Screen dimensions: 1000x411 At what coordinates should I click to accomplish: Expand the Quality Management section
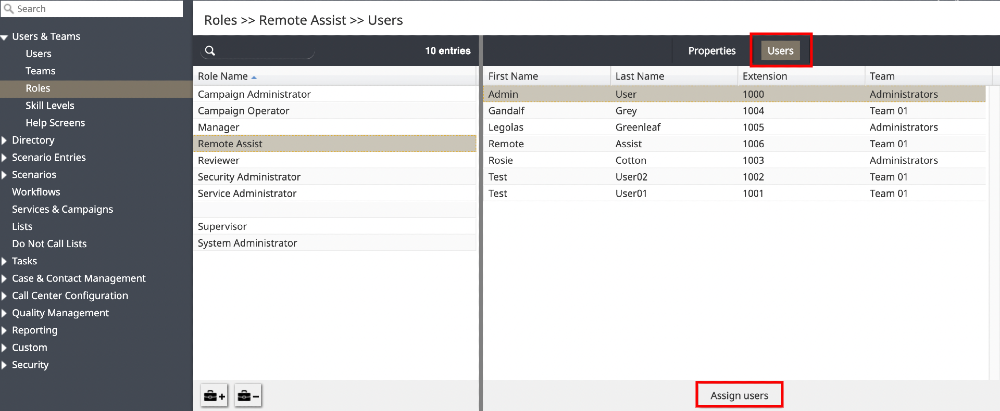click(x=5, y=313)
